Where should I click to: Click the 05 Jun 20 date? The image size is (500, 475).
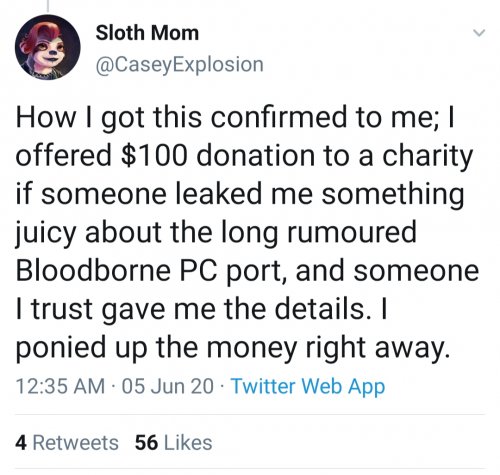167,386
